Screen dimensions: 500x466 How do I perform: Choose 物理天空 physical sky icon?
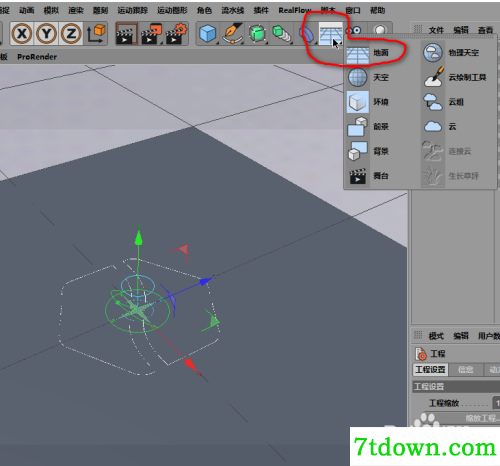pyautogui.click(x=433, y=53)
